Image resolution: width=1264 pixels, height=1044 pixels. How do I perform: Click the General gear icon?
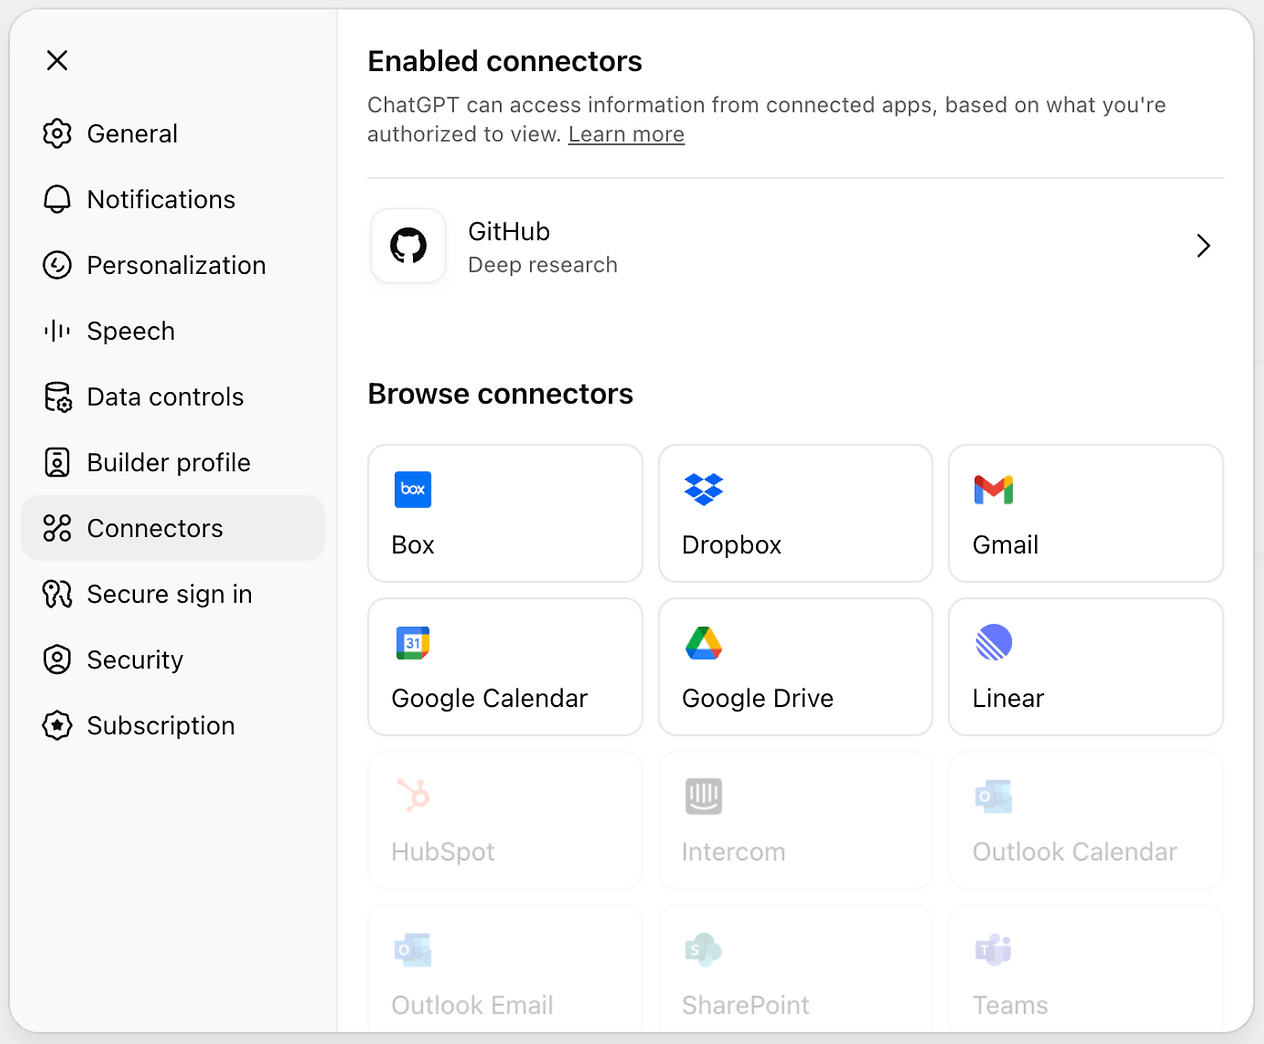point(57,134)
